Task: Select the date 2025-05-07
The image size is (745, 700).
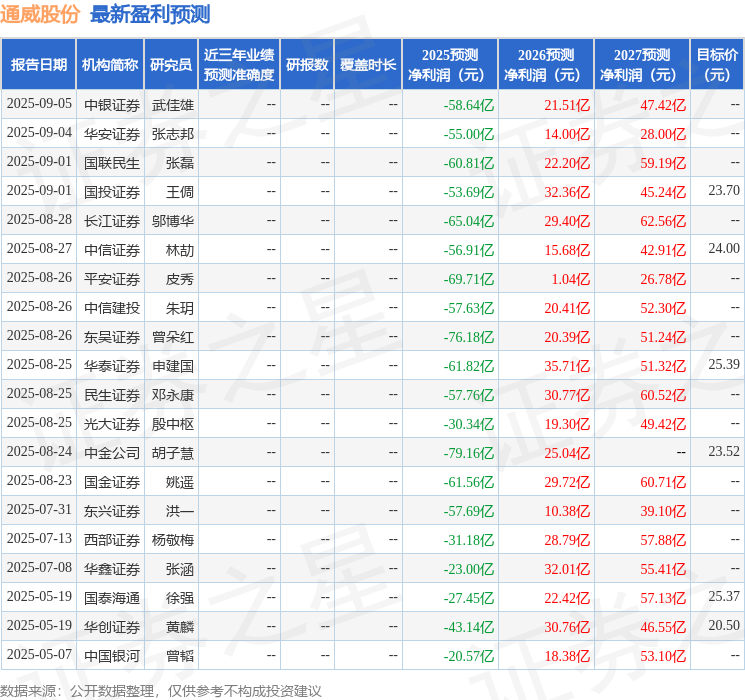Action: [39, 655]
